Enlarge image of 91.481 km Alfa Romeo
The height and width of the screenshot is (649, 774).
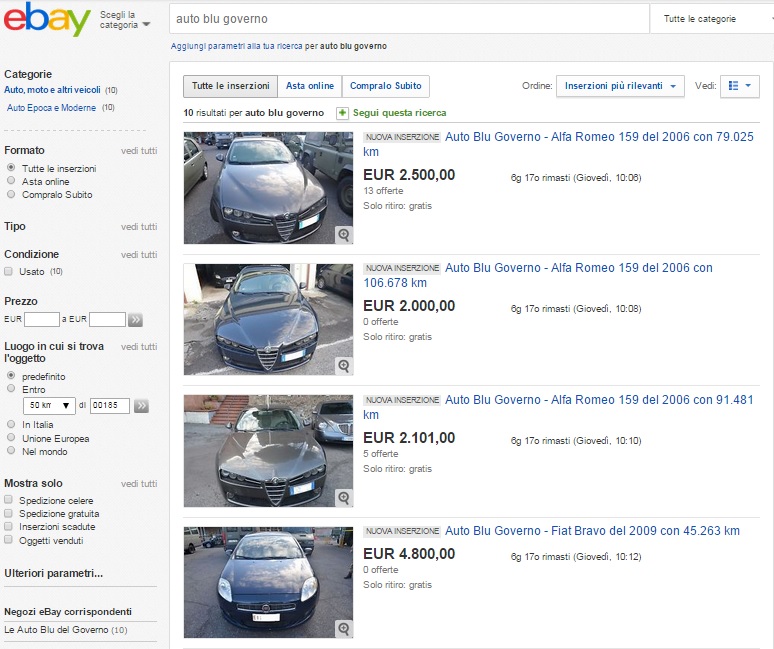(343, 497)
